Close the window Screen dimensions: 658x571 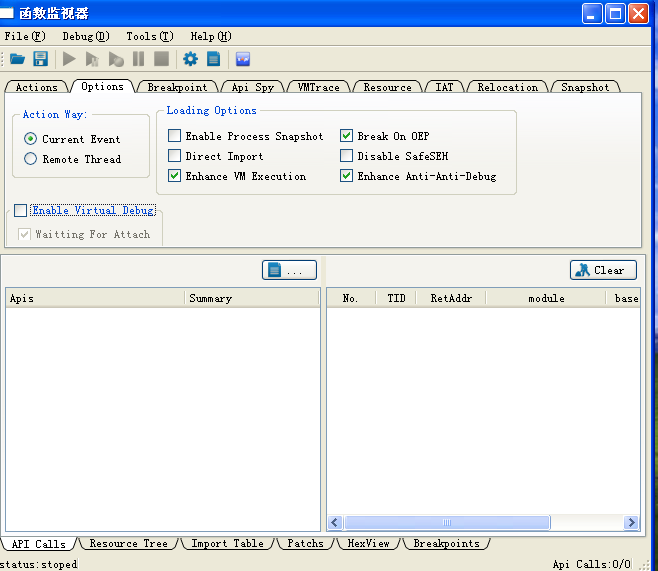(x=638, y=13)
